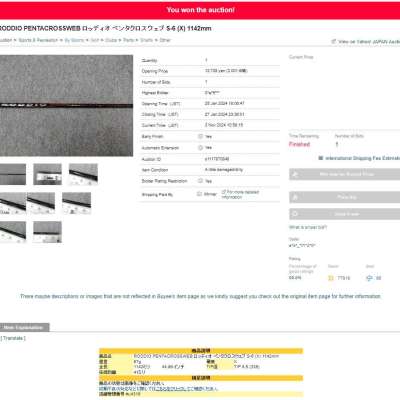Image resolution: width=400 pixels, height=400 pixels.
Task: Select the third thumbnail in the middle row
Action: 76,203
